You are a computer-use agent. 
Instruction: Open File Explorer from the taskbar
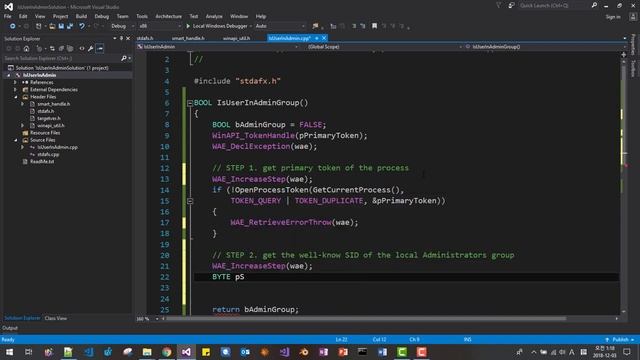[x=147, y=352]
